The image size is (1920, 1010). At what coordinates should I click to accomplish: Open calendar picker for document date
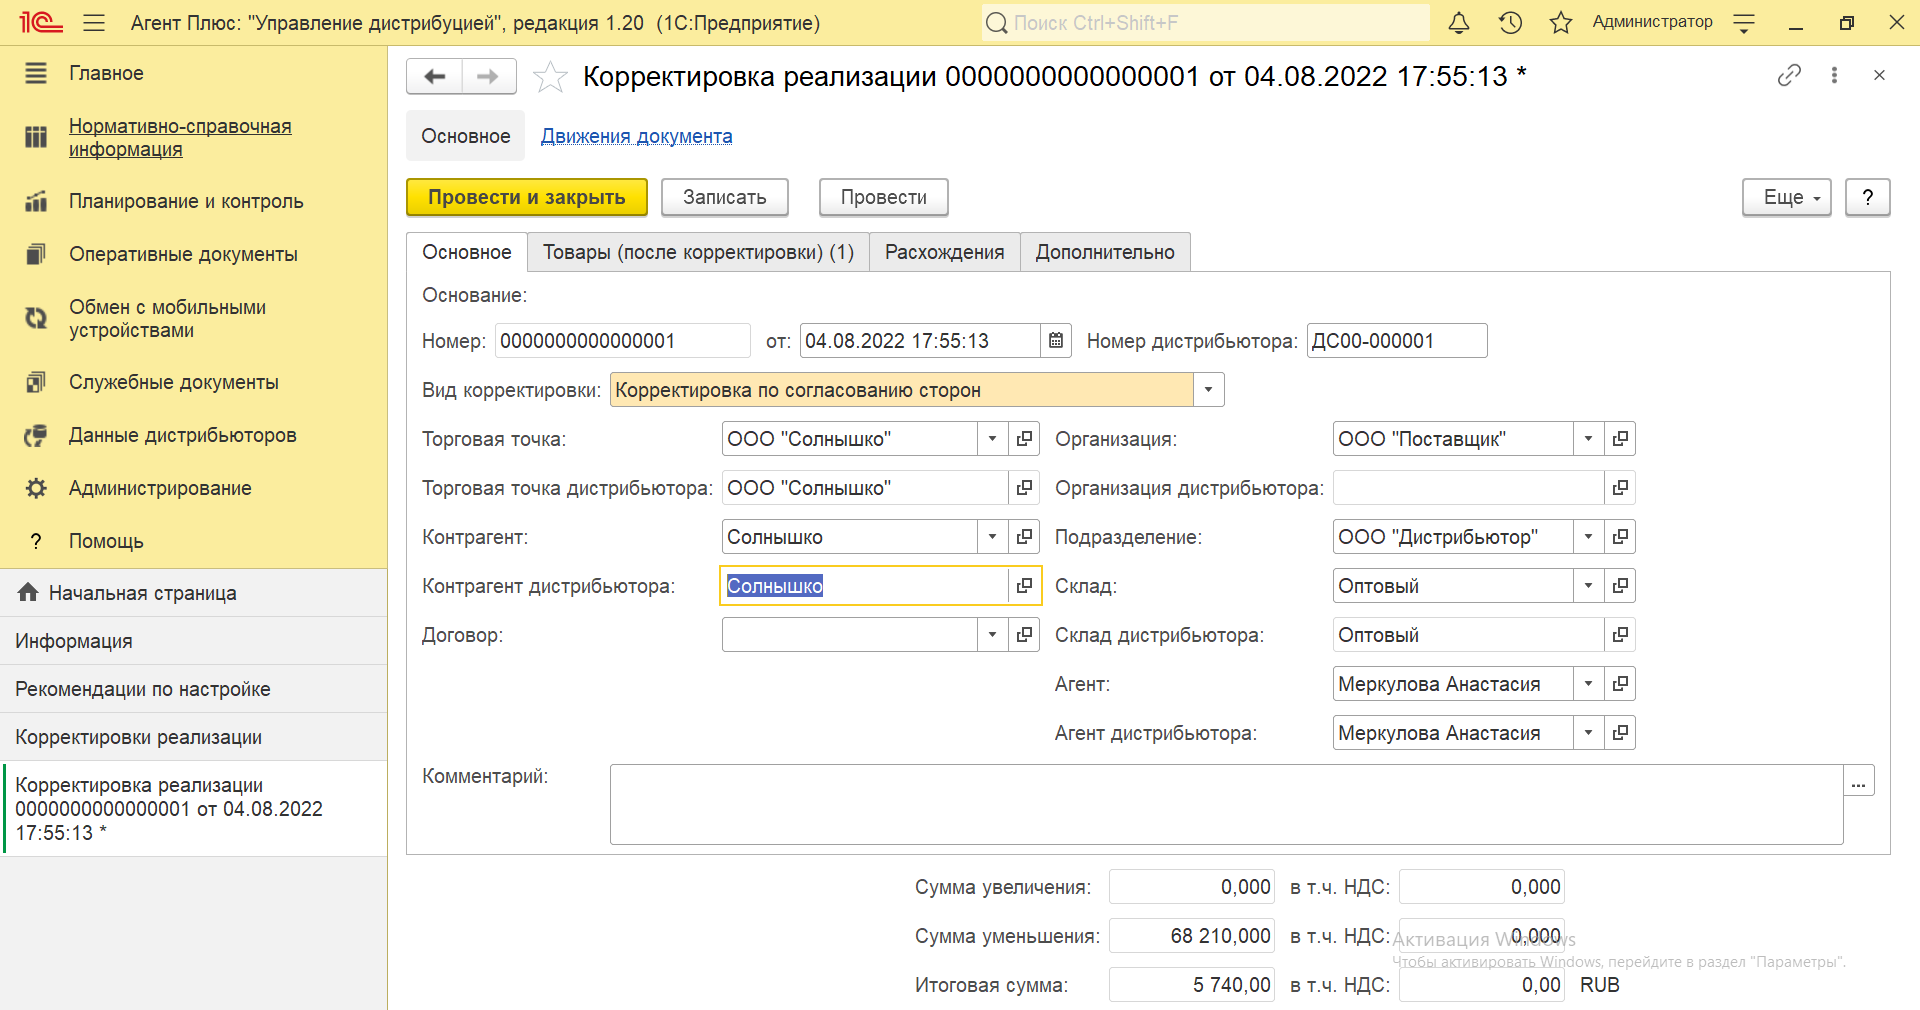(1056, 341)
